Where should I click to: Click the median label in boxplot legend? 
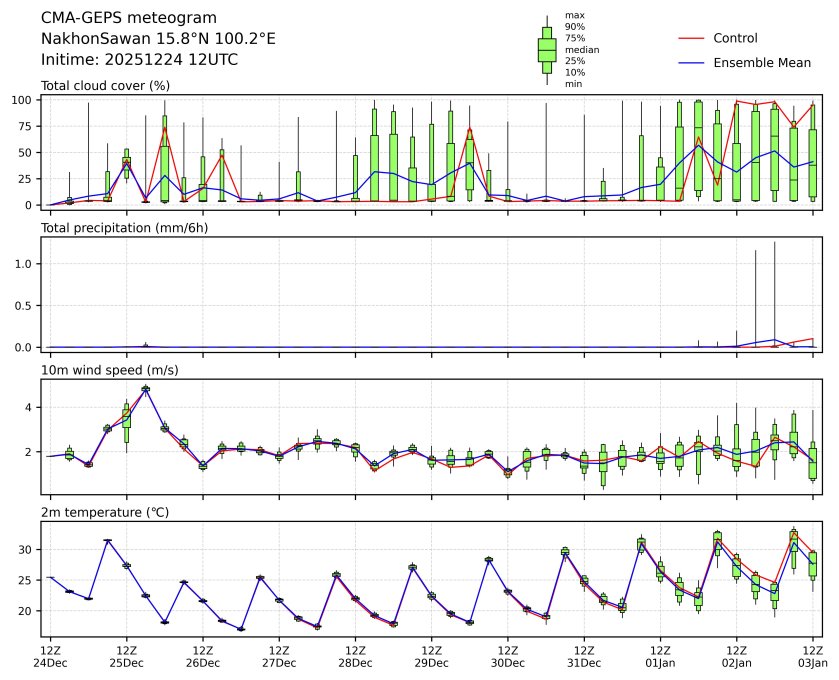click(x=575, y=49)
